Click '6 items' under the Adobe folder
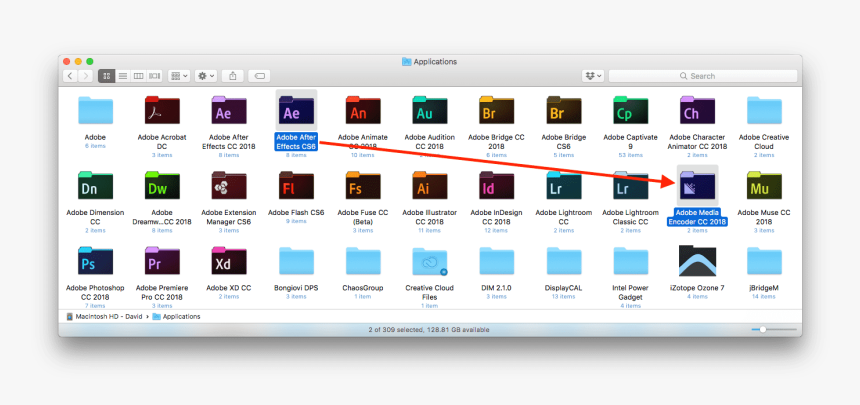This screenshot has width=860, height=405. tap(95, 146)
